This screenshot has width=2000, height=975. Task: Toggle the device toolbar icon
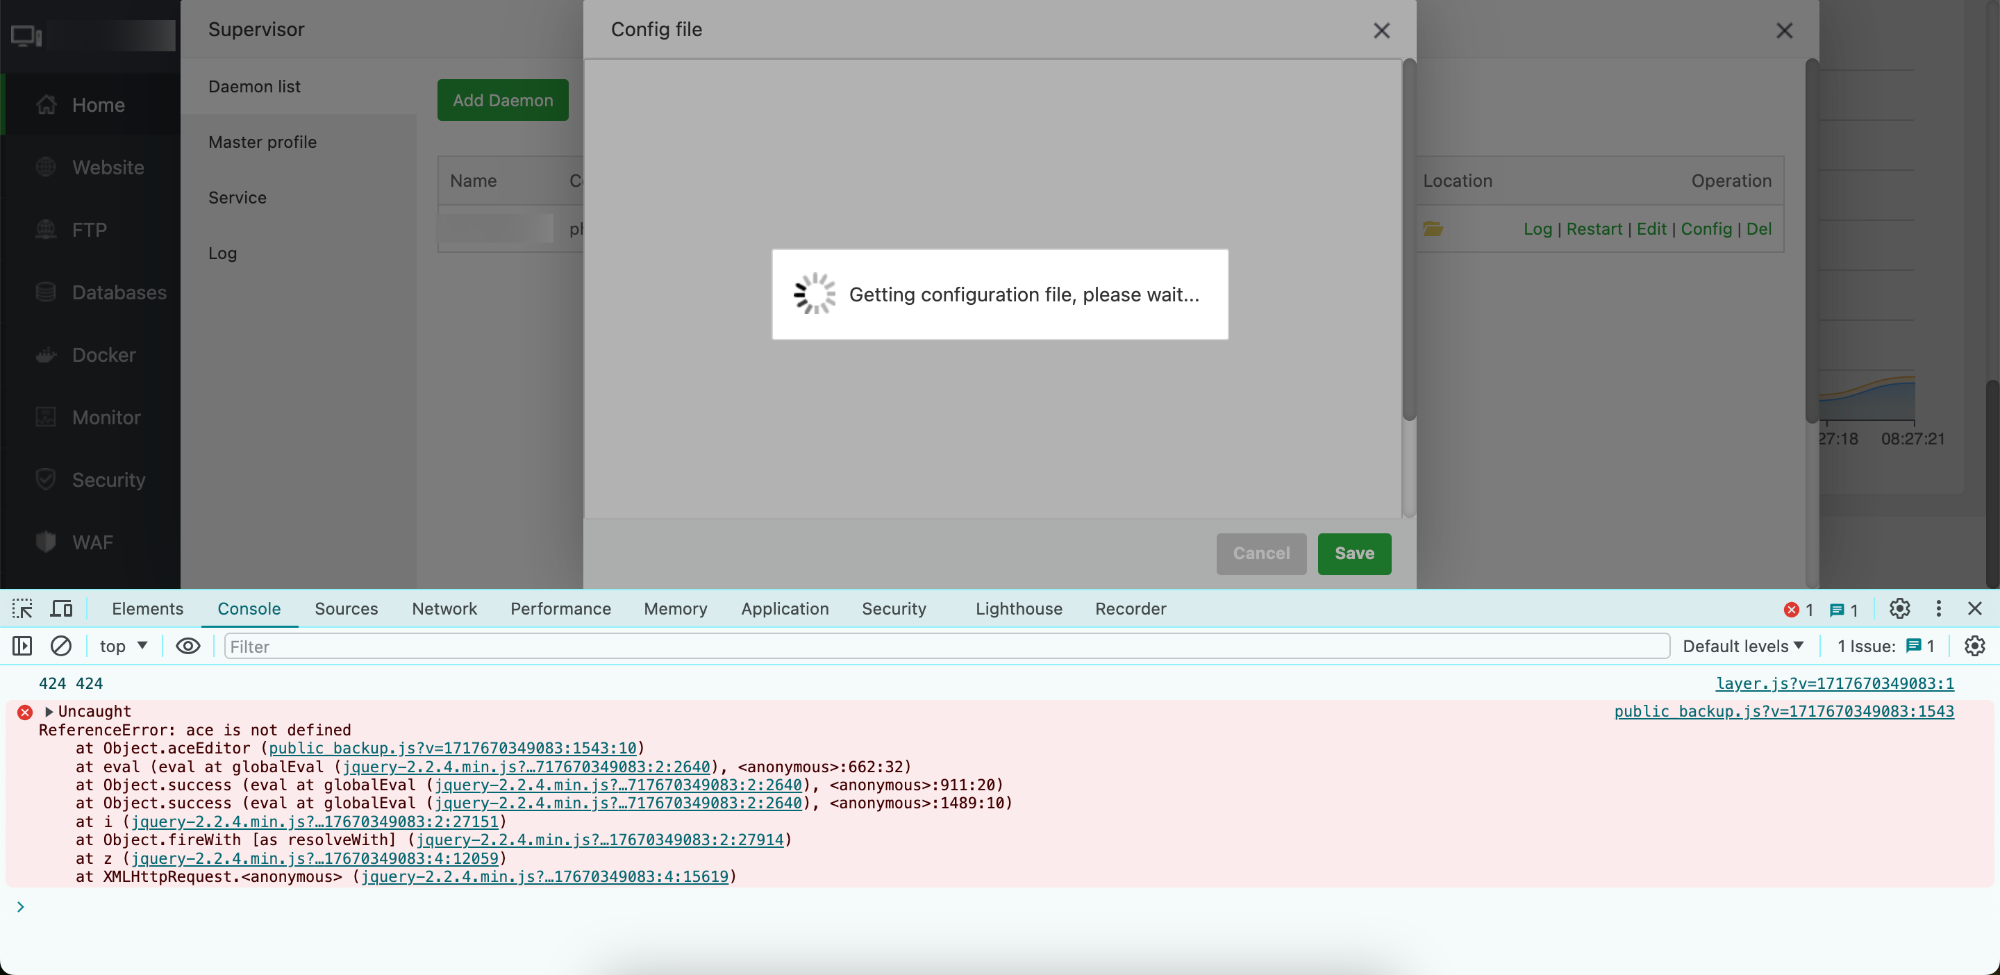pos(62,609)
